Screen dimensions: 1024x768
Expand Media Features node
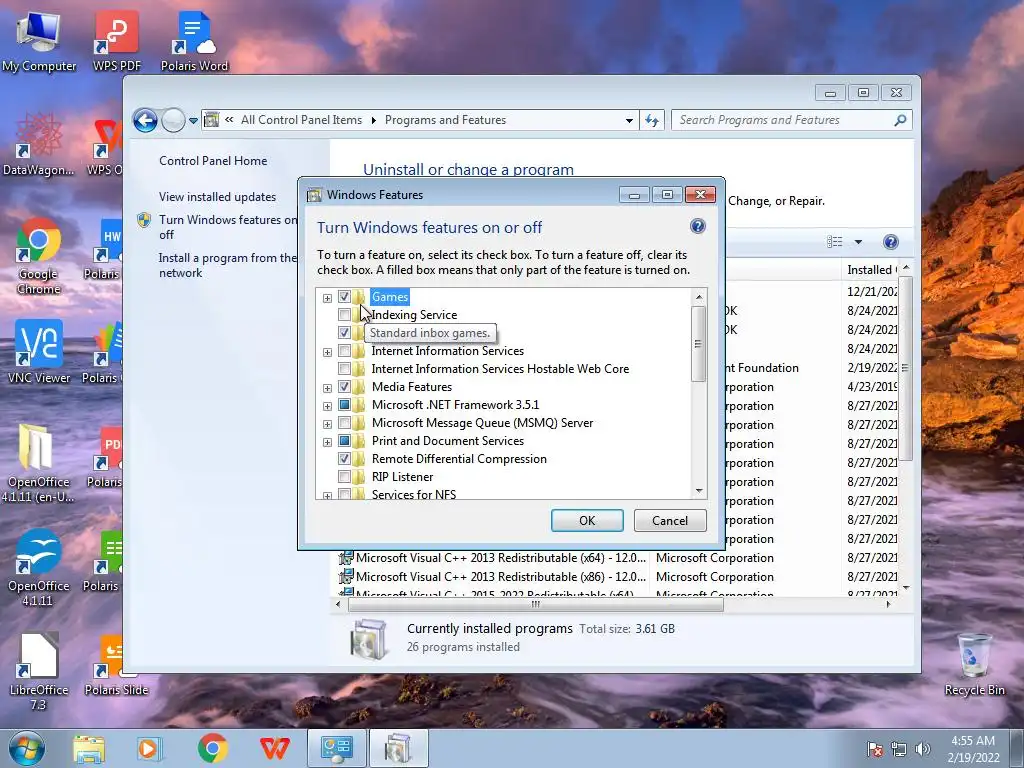click(x=327, y=388)
